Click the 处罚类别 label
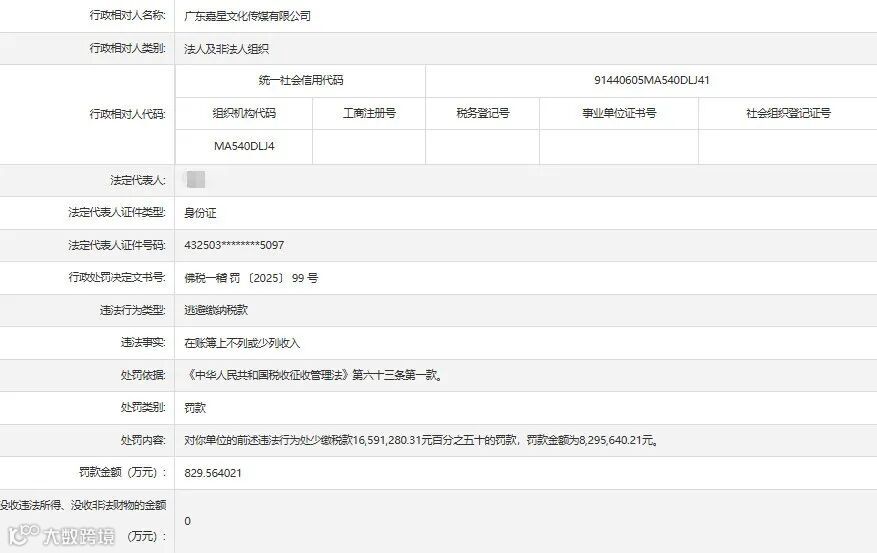 point(143,408)
